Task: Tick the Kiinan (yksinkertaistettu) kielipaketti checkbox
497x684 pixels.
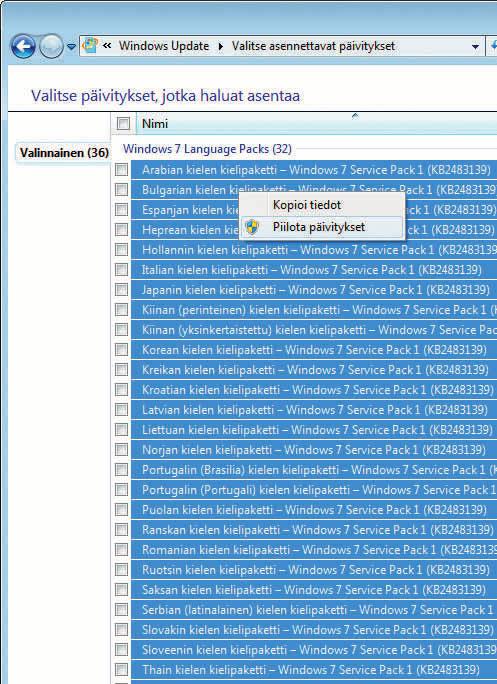Action: 121,330
